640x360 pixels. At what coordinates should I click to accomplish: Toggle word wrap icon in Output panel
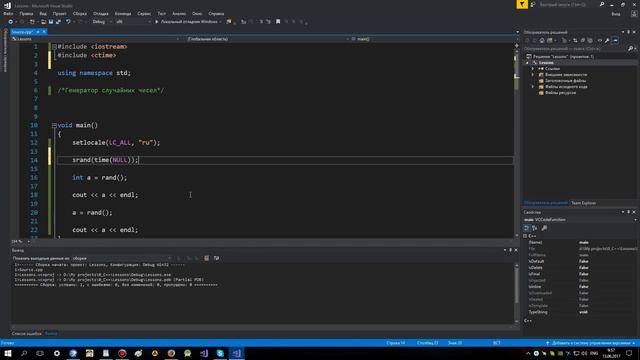point(216,258)
